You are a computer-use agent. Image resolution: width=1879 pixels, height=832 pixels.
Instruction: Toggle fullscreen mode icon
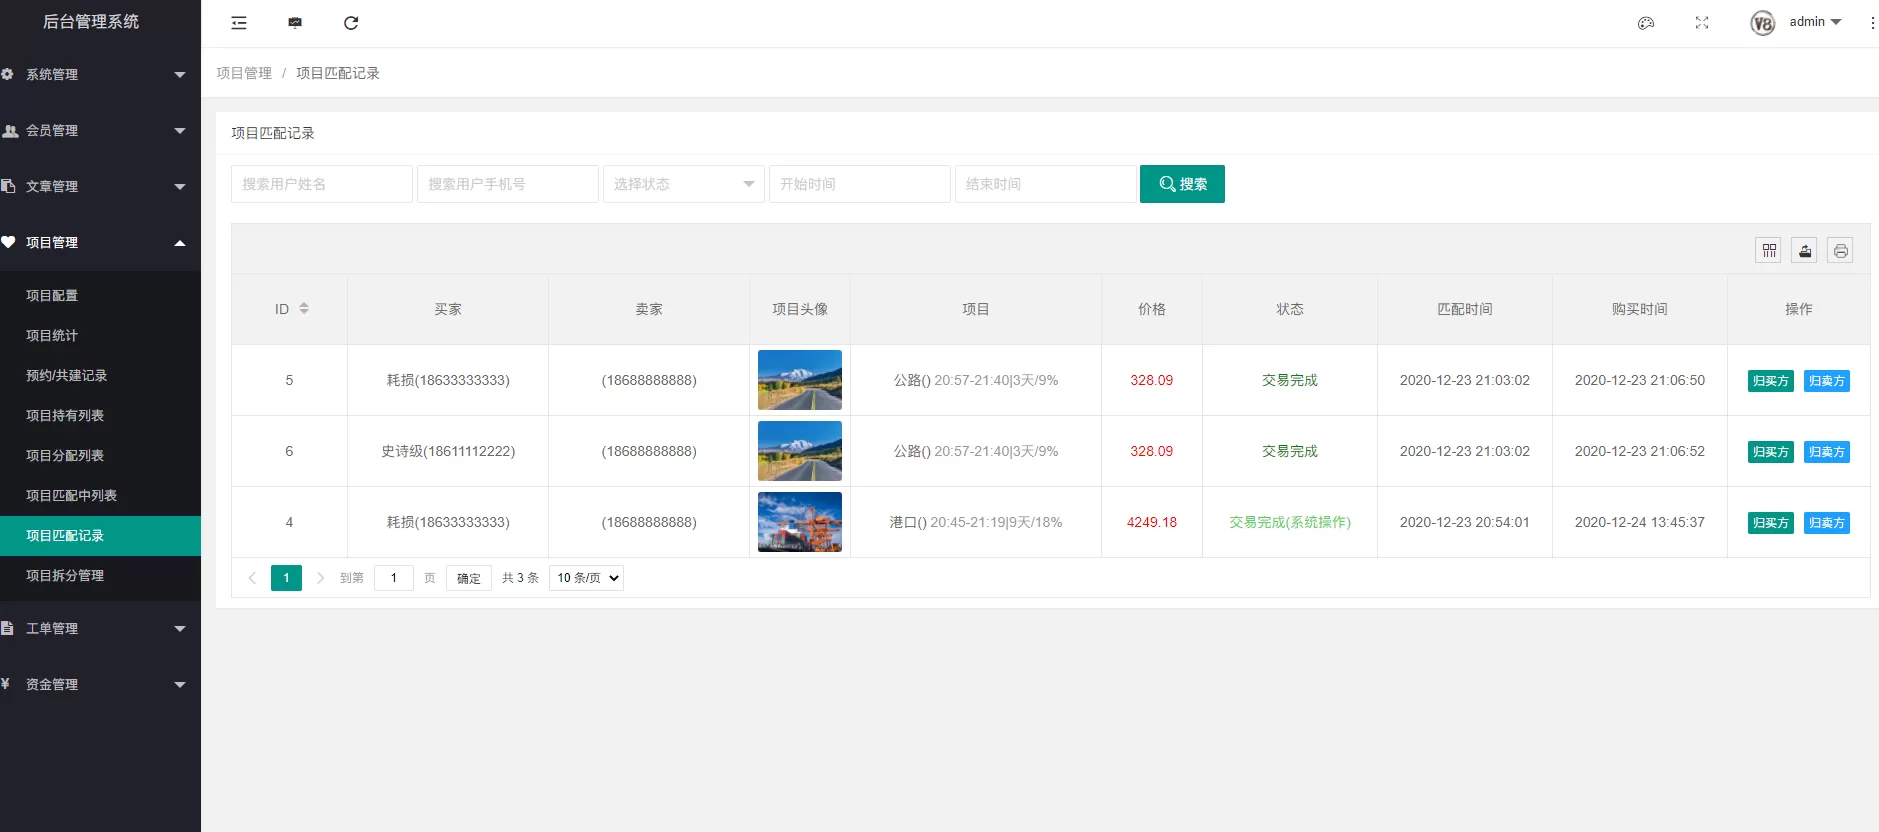(x=1702, y=23)
